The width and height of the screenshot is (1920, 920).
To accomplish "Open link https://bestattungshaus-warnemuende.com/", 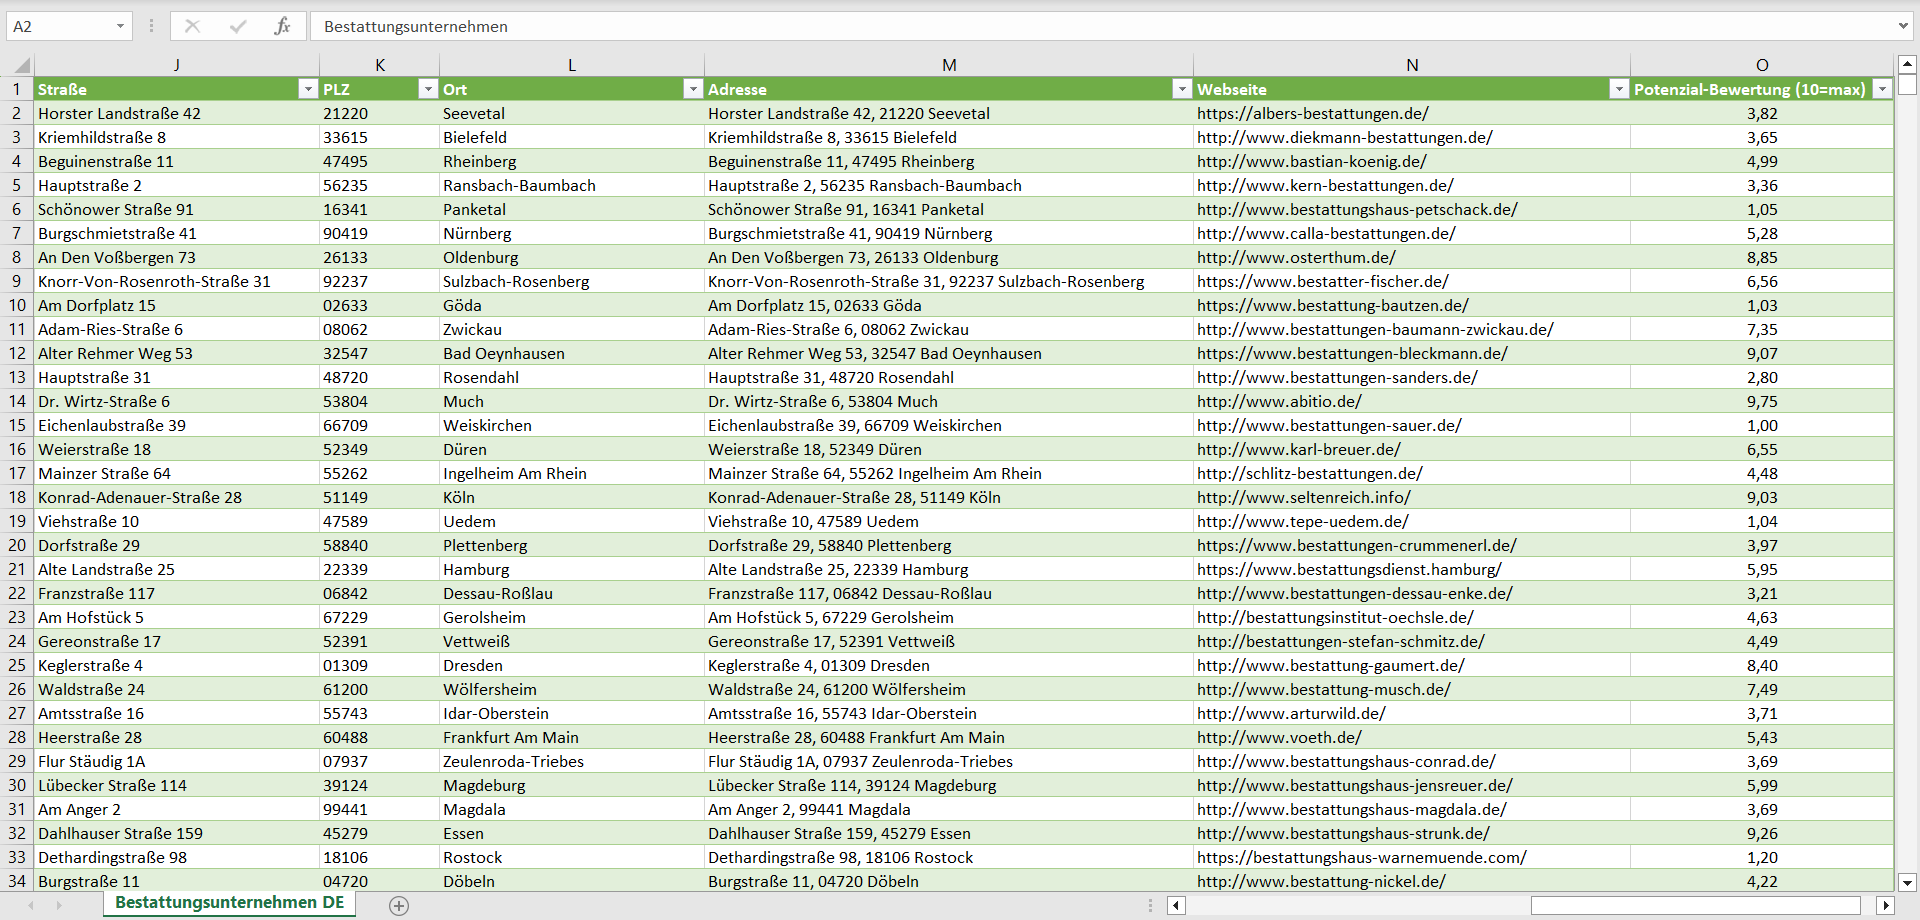I will coord(1362,857).
